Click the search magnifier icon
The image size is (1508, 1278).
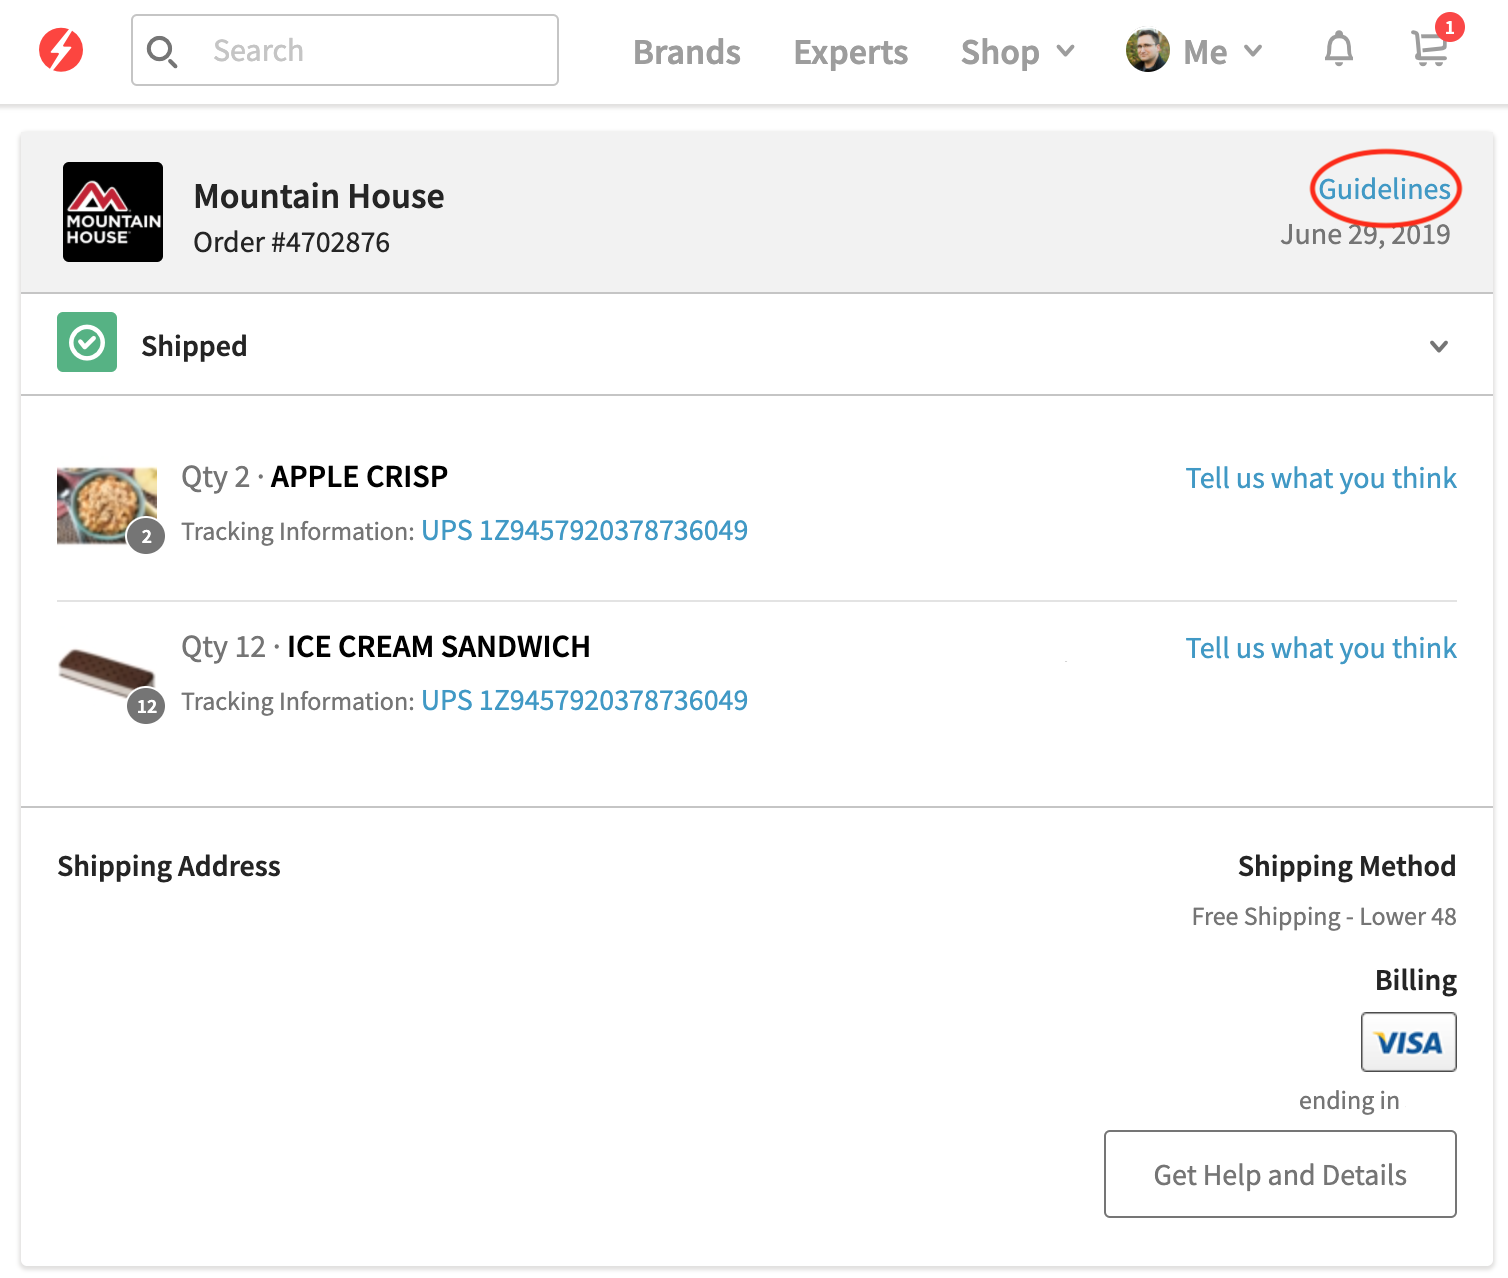click(162, 51)
